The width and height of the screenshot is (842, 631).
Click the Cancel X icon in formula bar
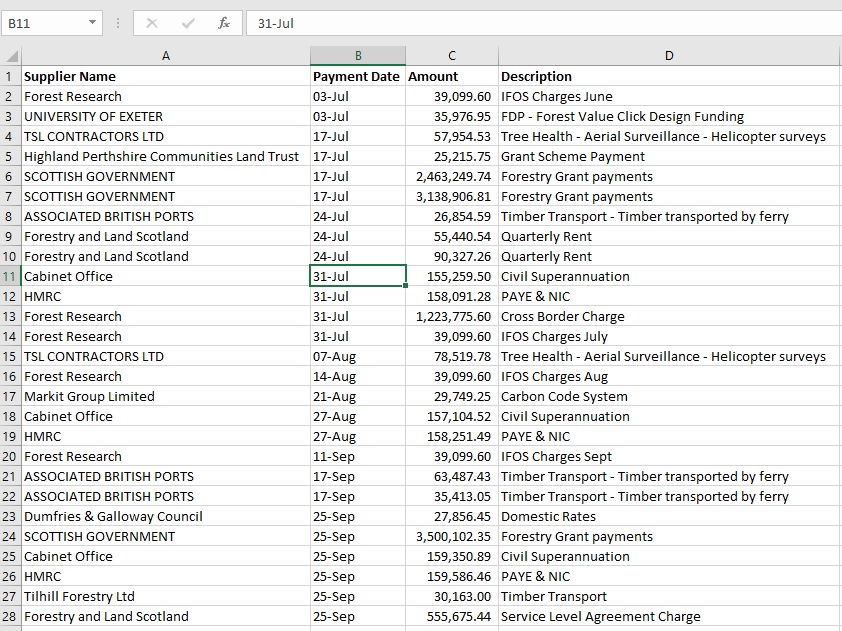pos(152,23)
